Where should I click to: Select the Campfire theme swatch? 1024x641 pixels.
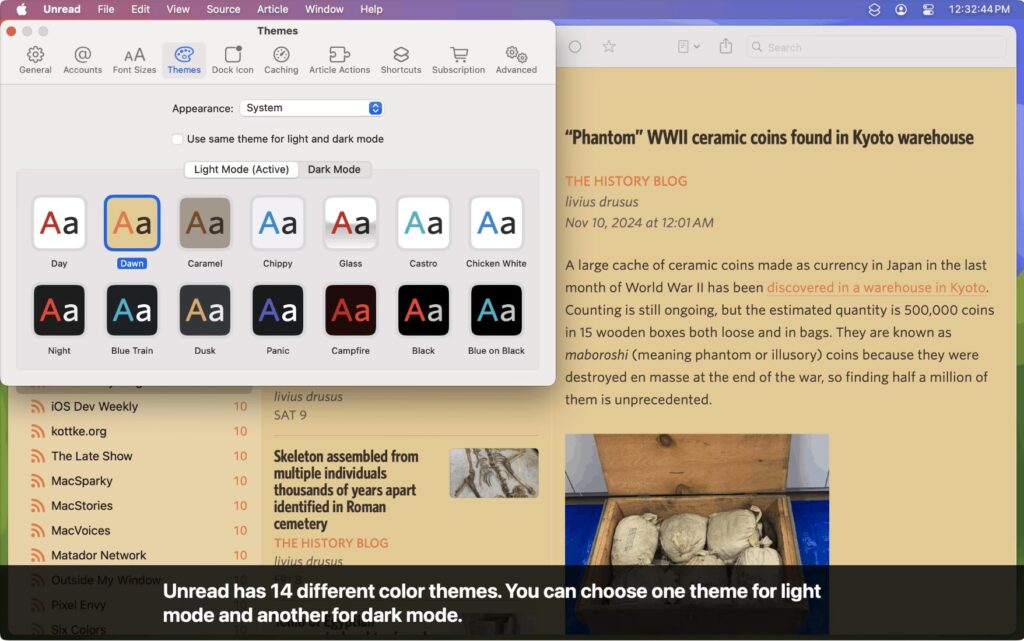pos(350,311)
